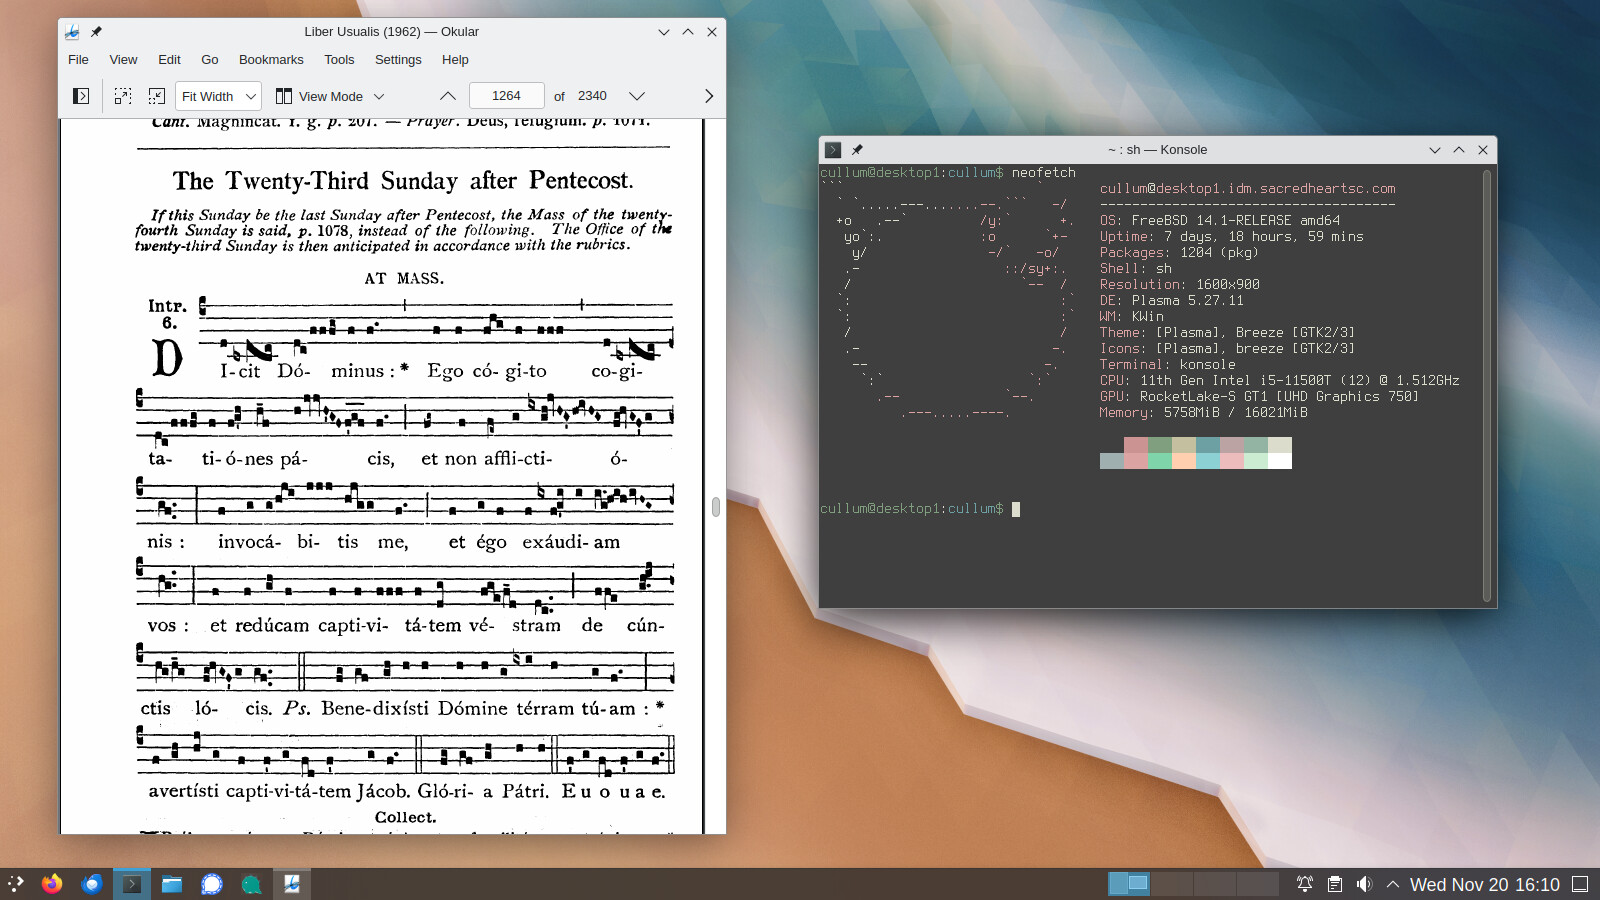Click the Okular document vertical scrollbar handle
The height and width of the screenshot is (900, 1600).
tap(716, 507)
